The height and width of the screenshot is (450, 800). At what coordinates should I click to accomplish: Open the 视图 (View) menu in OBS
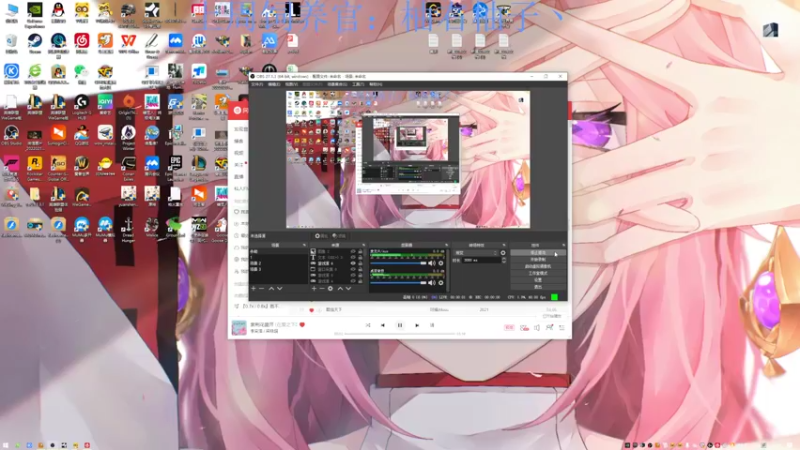(291, 84)
